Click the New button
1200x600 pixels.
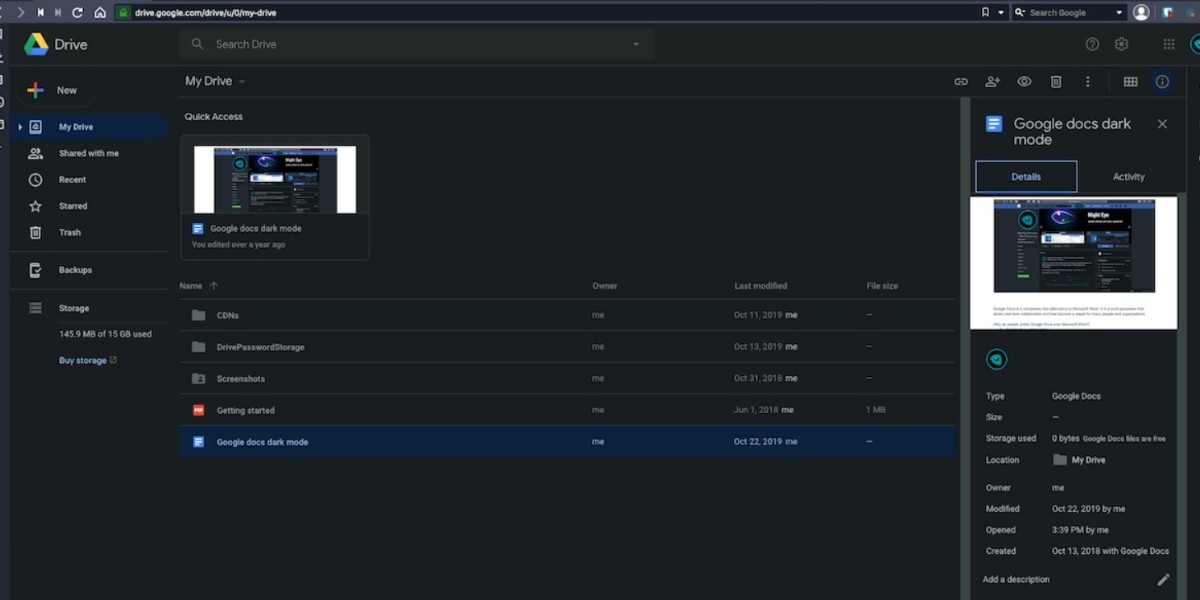(x=54, y=90)
